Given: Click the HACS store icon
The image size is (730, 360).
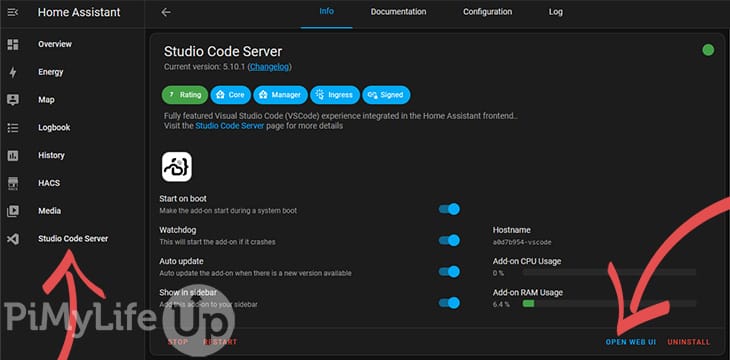Looking at the screenshot, I should [x=13, y=183].
